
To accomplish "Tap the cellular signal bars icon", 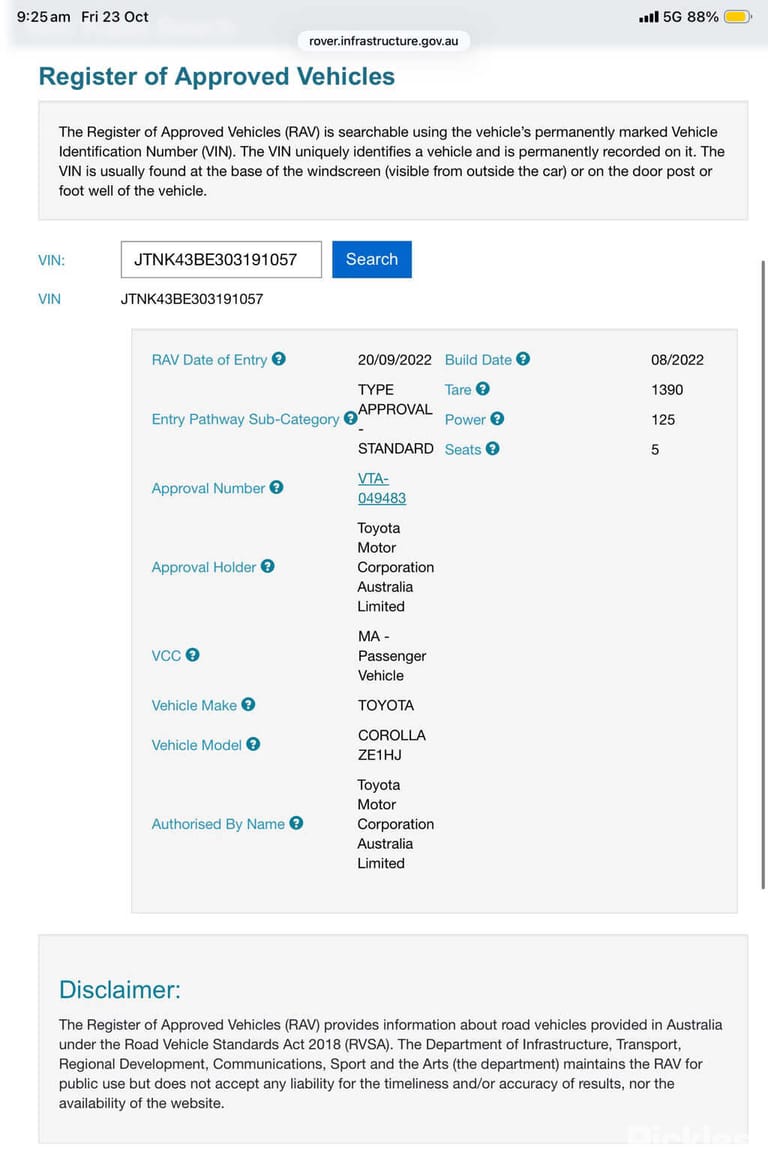I will click(649, 16).
